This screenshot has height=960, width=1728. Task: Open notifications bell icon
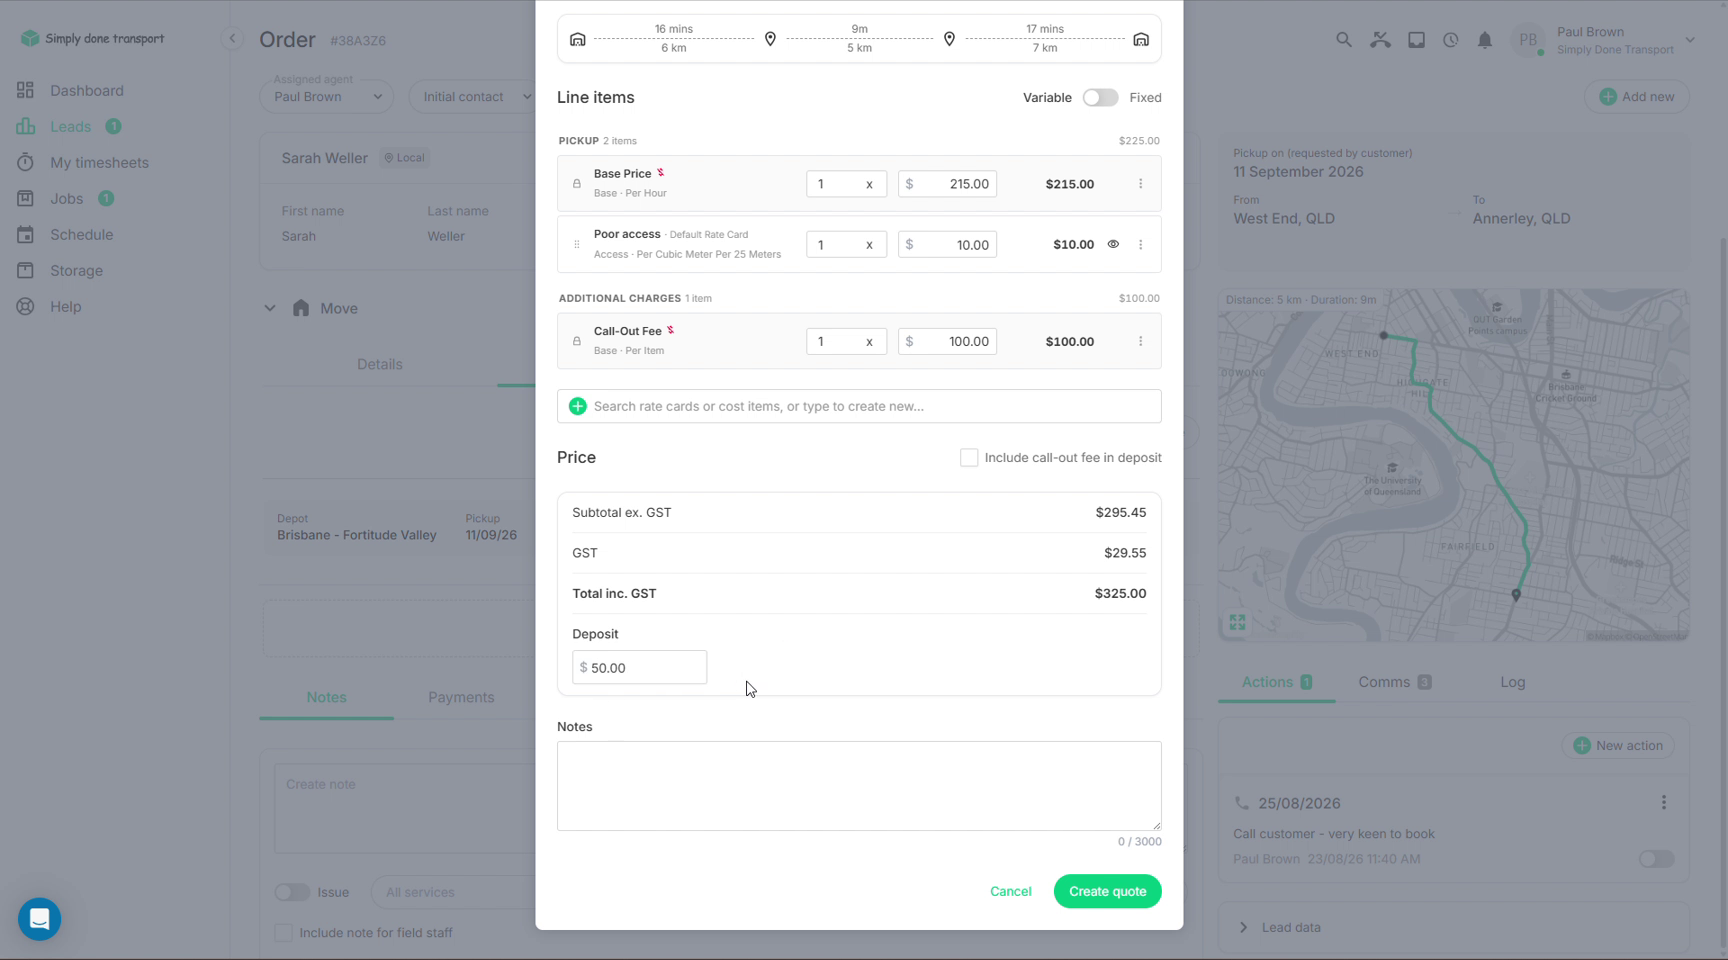point(1485,40)
